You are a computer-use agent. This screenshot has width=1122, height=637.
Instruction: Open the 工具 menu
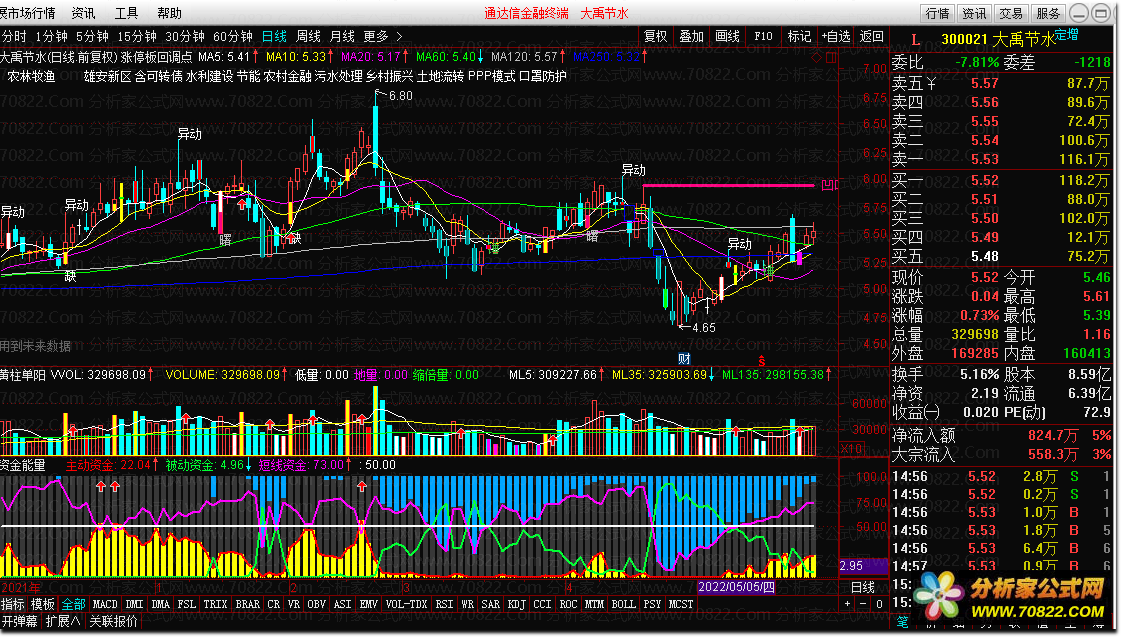126,13
